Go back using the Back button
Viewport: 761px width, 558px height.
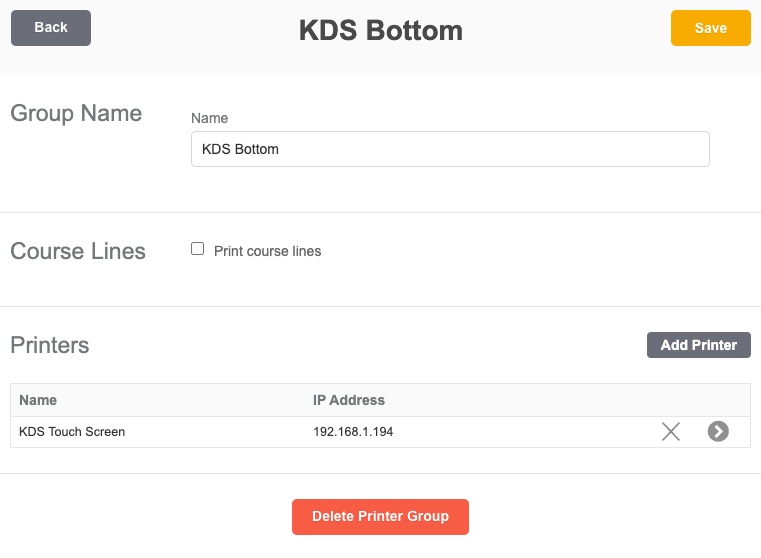point(51,28)
